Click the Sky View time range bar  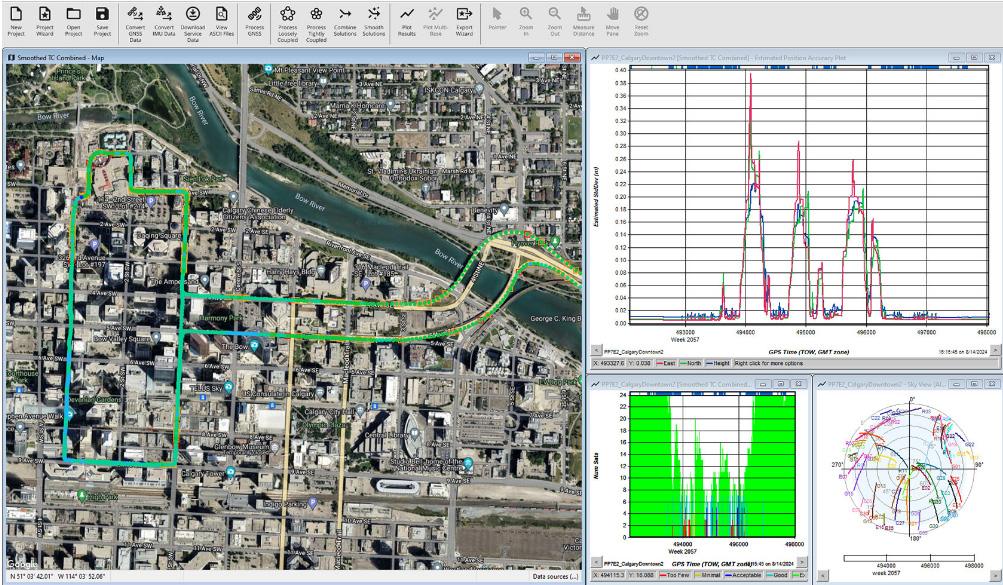[x=910, y=558]
